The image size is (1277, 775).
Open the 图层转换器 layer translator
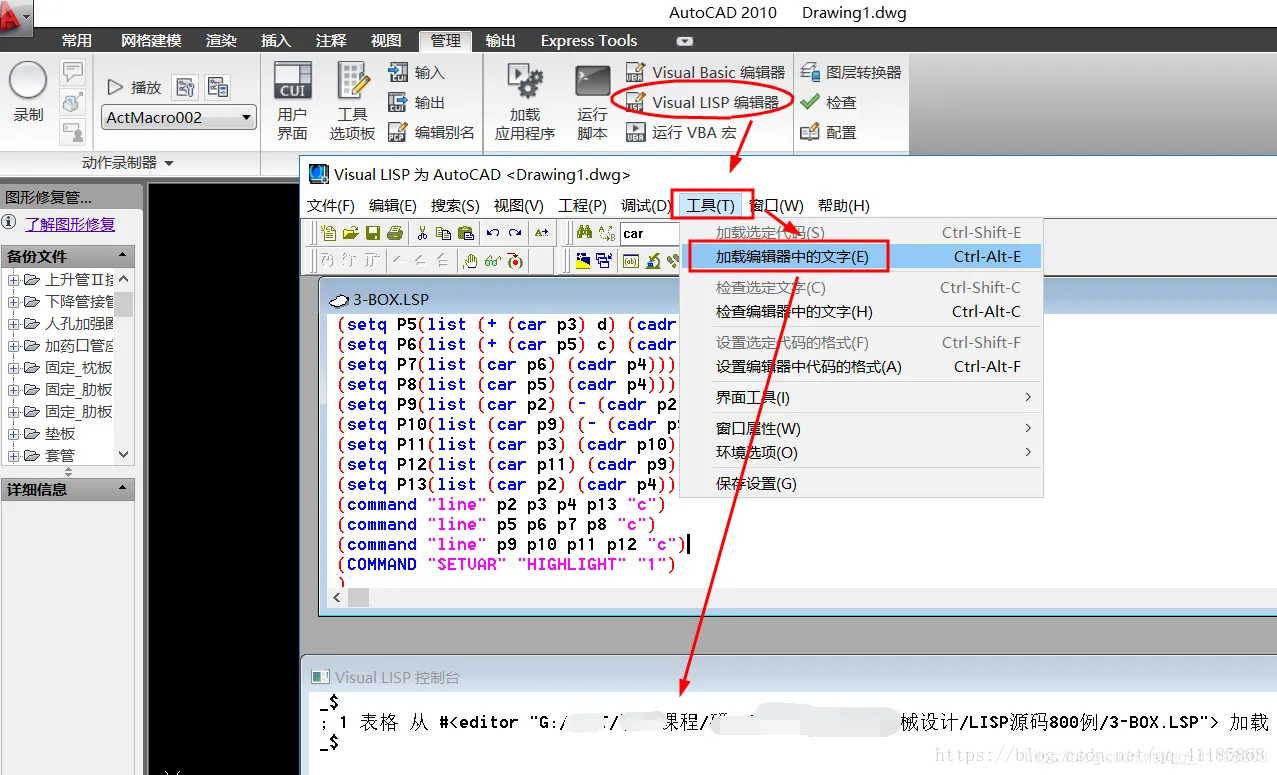coord(851,72)
